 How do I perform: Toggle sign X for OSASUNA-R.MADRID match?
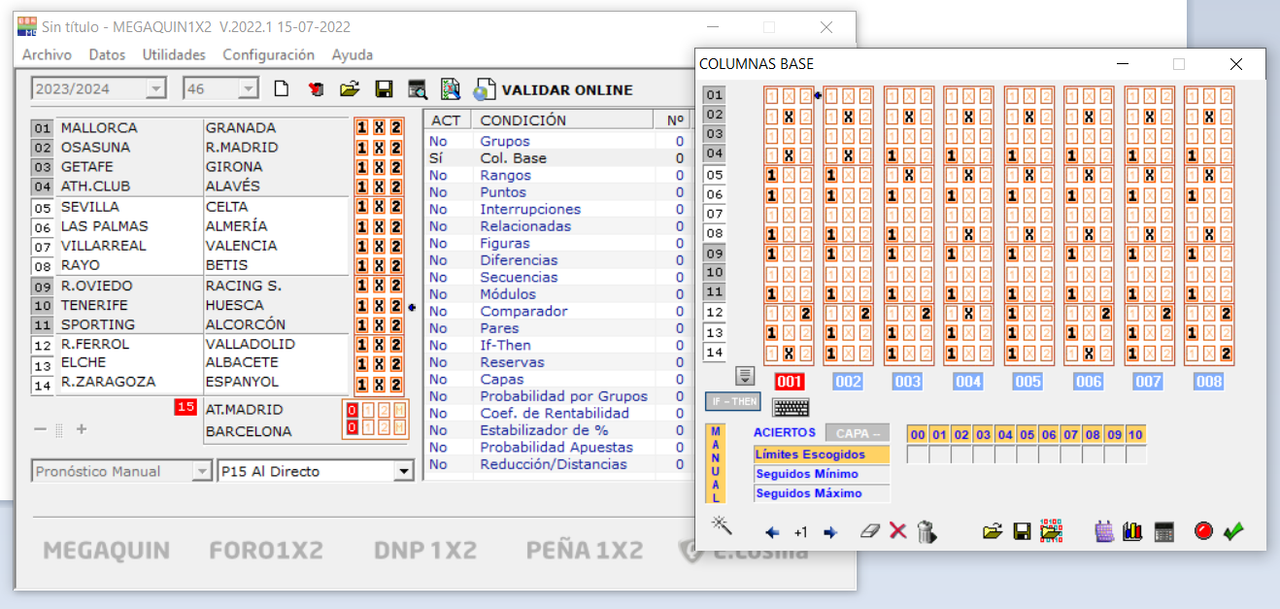(x=379, y=148)
